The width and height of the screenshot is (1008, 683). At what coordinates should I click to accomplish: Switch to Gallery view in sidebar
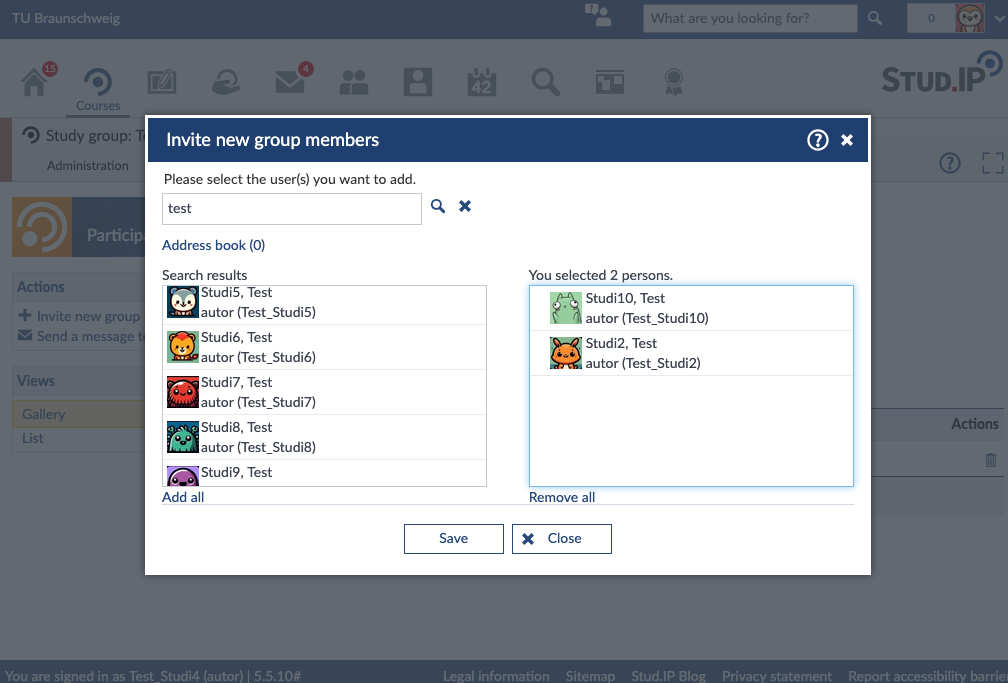click(78, 414)
